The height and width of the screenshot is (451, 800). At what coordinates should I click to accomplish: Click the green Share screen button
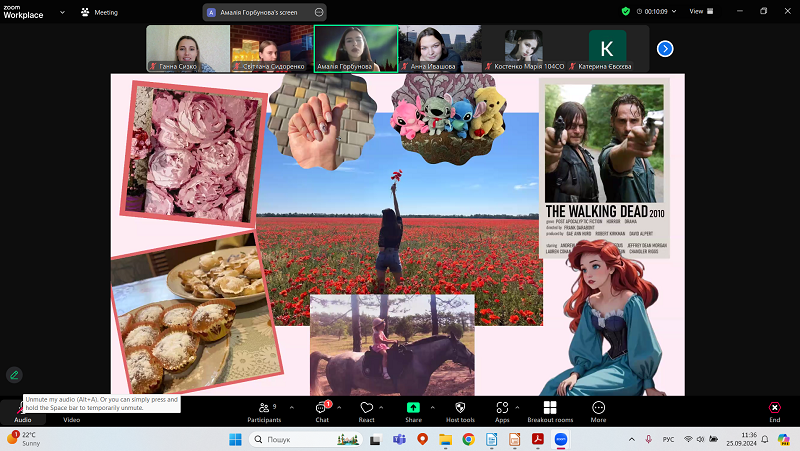tap(413, 412)
